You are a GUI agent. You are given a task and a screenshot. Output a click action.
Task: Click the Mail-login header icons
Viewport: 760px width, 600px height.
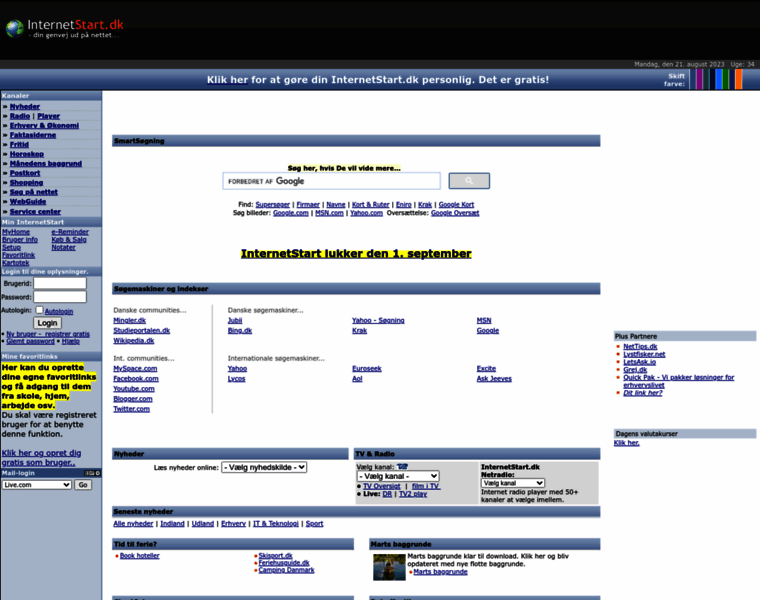pyautogui.click(x=92, y=473)
